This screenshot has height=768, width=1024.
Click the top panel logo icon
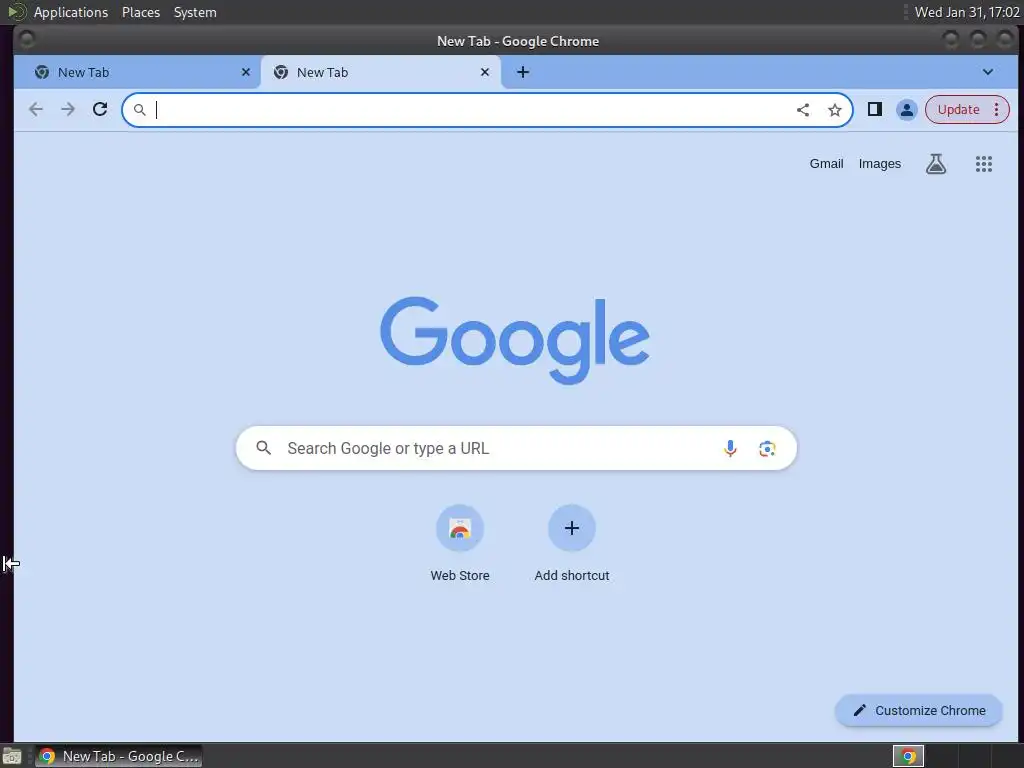pos(16,12)
